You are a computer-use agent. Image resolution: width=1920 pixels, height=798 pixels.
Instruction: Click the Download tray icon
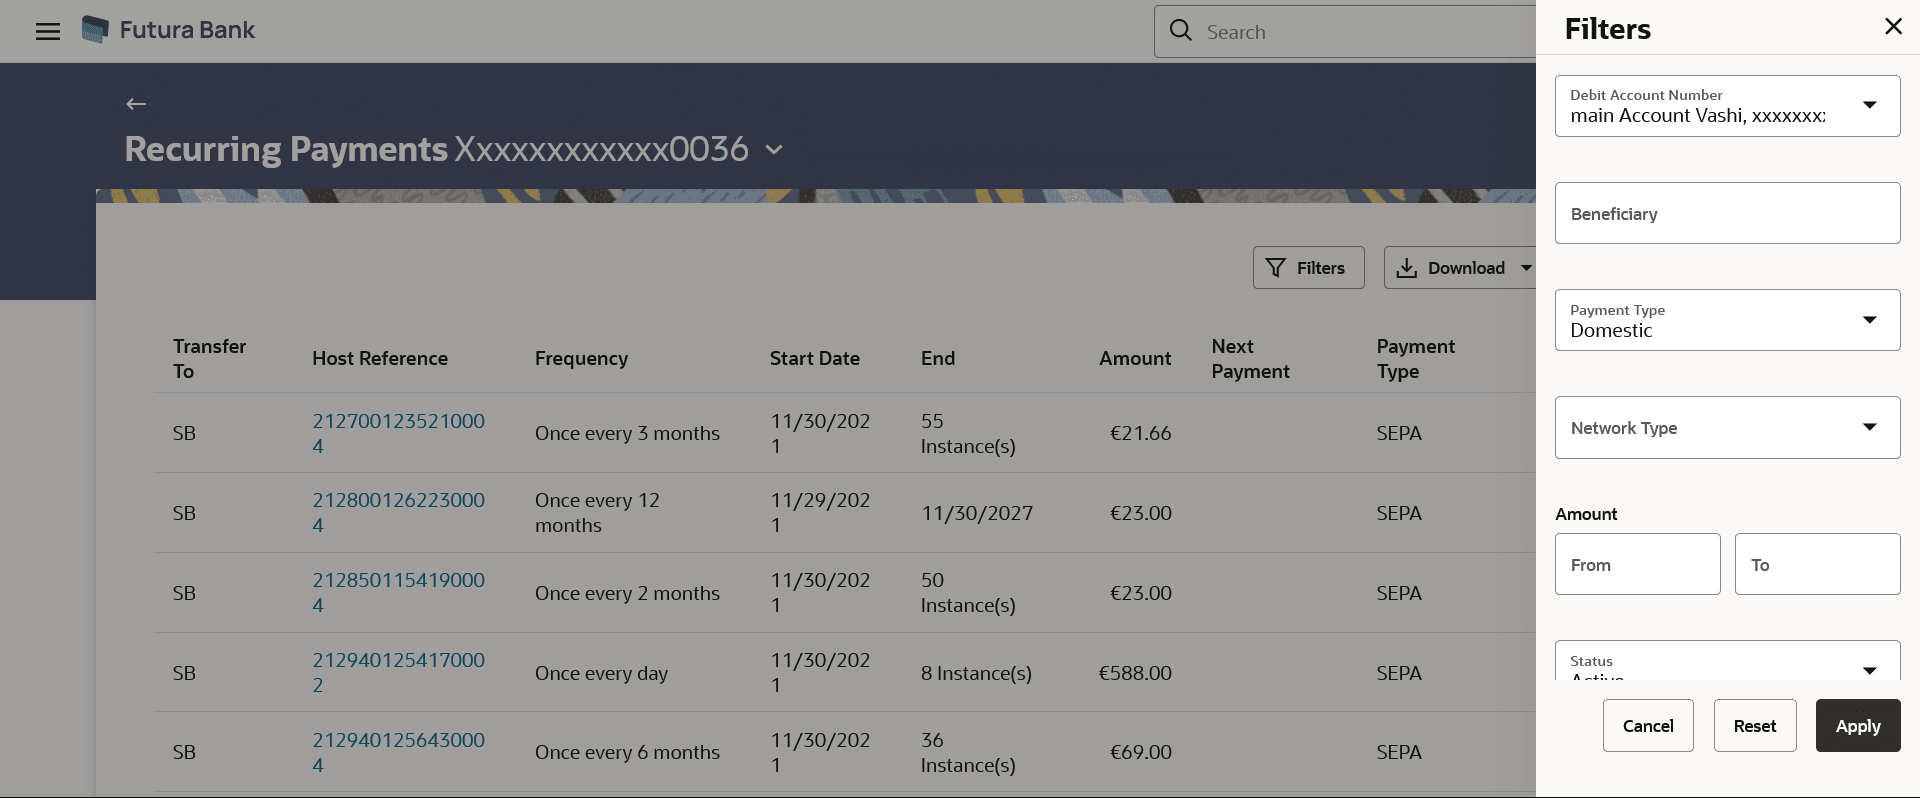coord(1406,268)
